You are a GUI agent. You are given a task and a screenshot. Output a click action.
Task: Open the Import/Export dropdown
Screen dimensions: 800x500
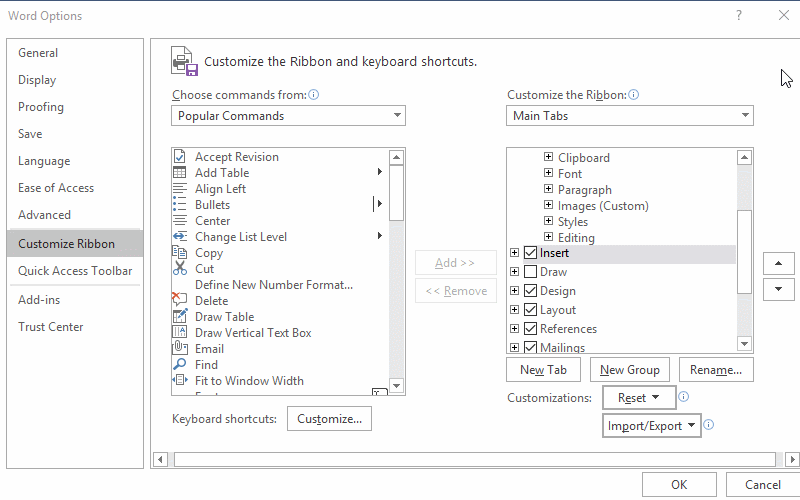[652, 426]
